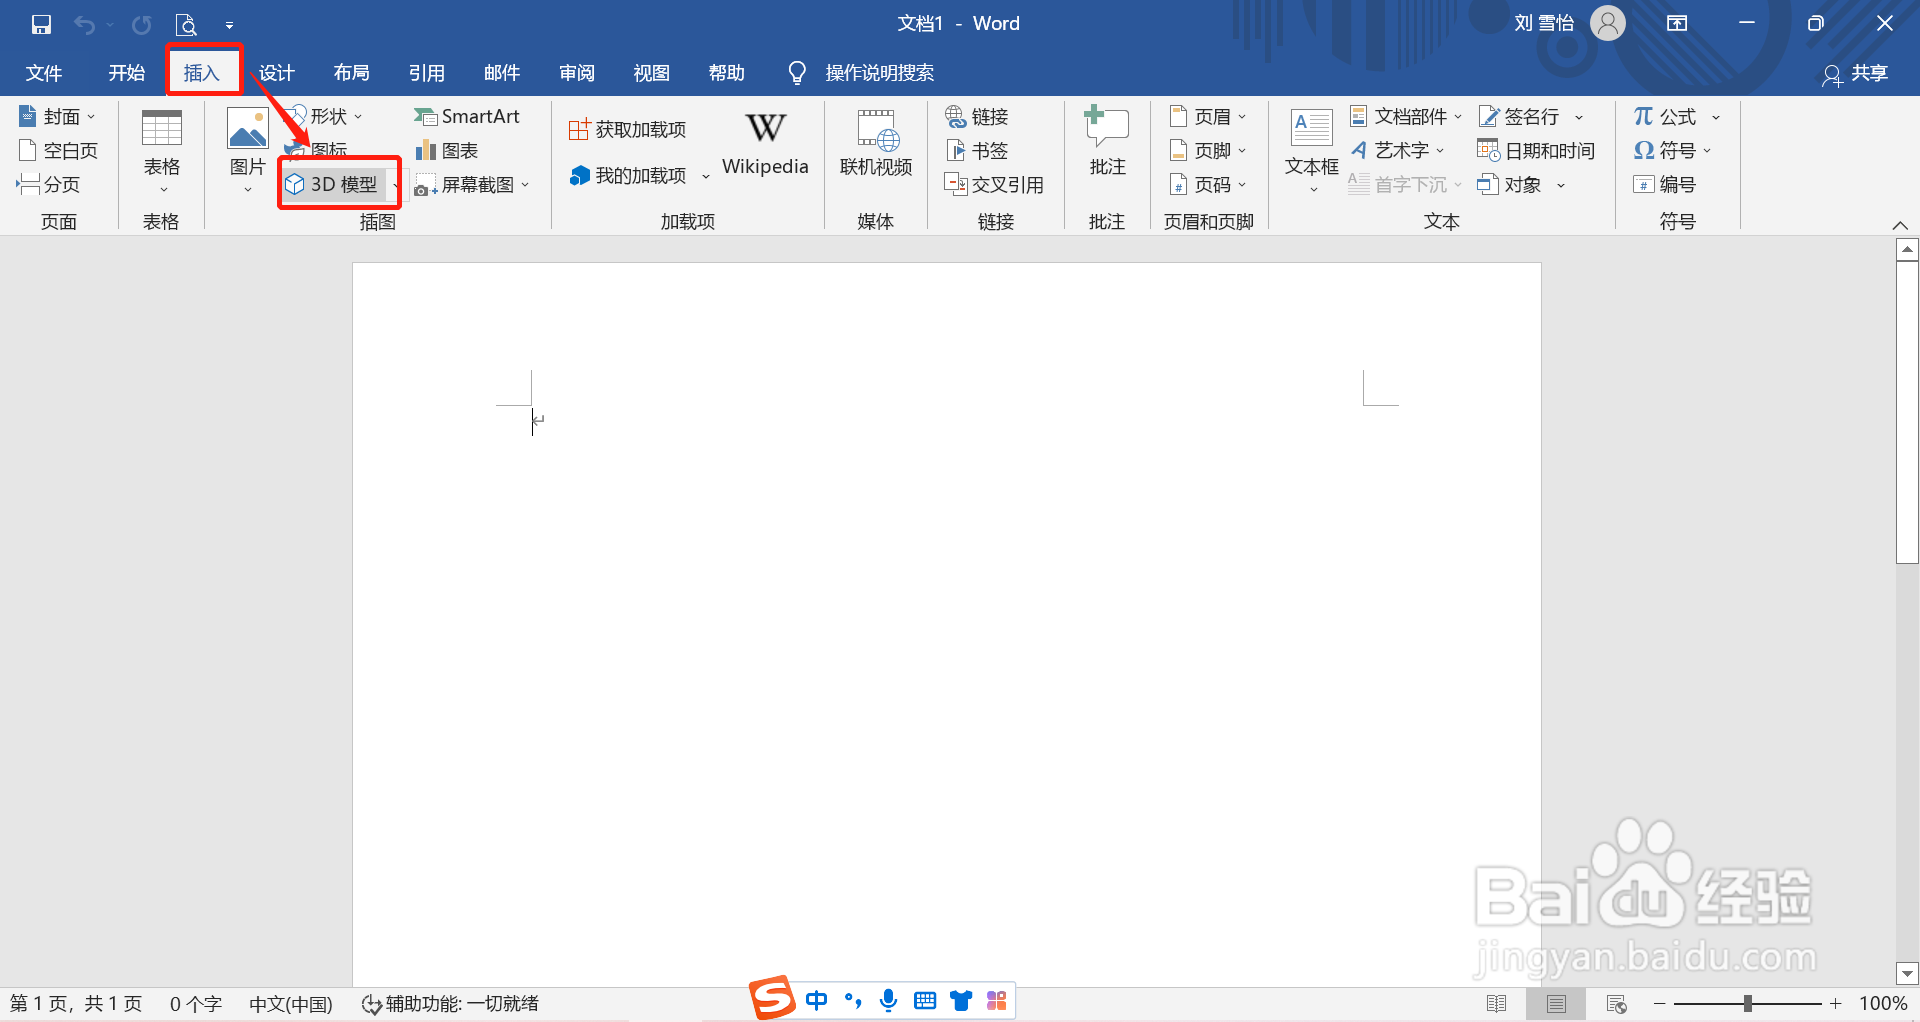
Task: Open the 艺术字 WordArt dropdown
Action: point(1399,150)
